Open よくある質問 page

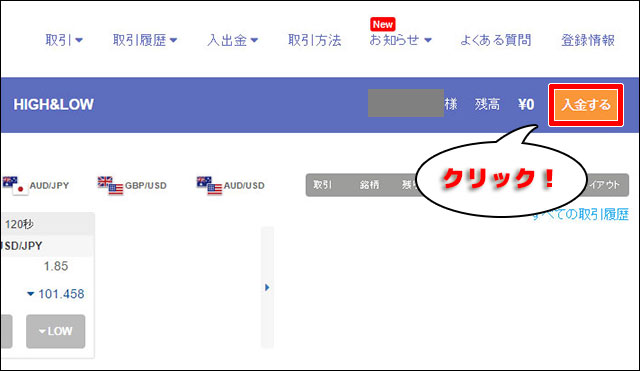[496, 40]
